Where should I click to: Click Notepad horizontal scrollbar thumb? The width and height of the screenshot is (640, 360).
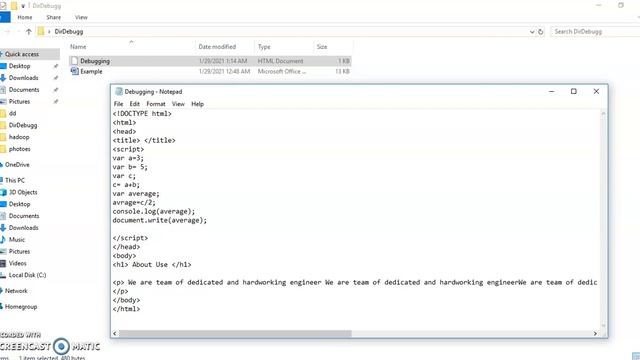point(235,333)
